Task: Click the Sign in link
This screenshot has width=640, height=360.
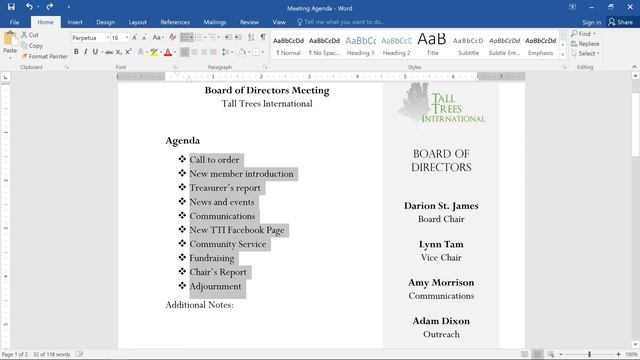Action: click(x=591, y=22)
